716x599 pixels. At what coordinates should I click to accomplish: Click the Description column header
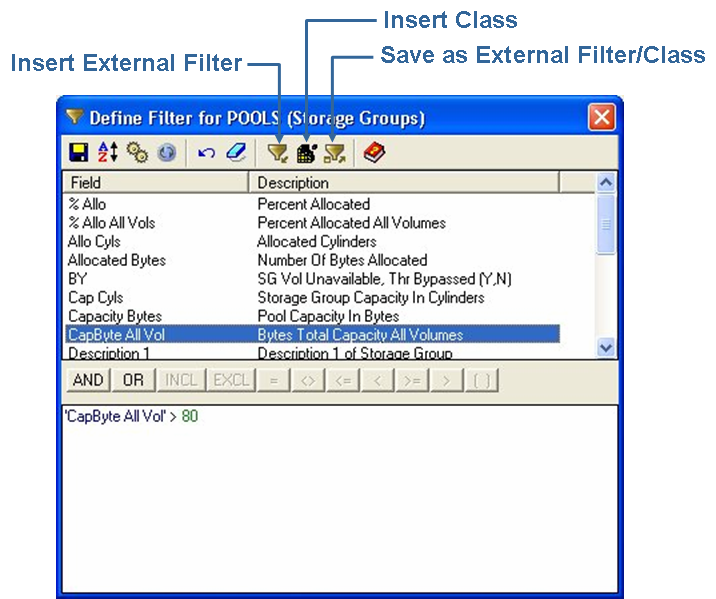click(x=404, y=183)
